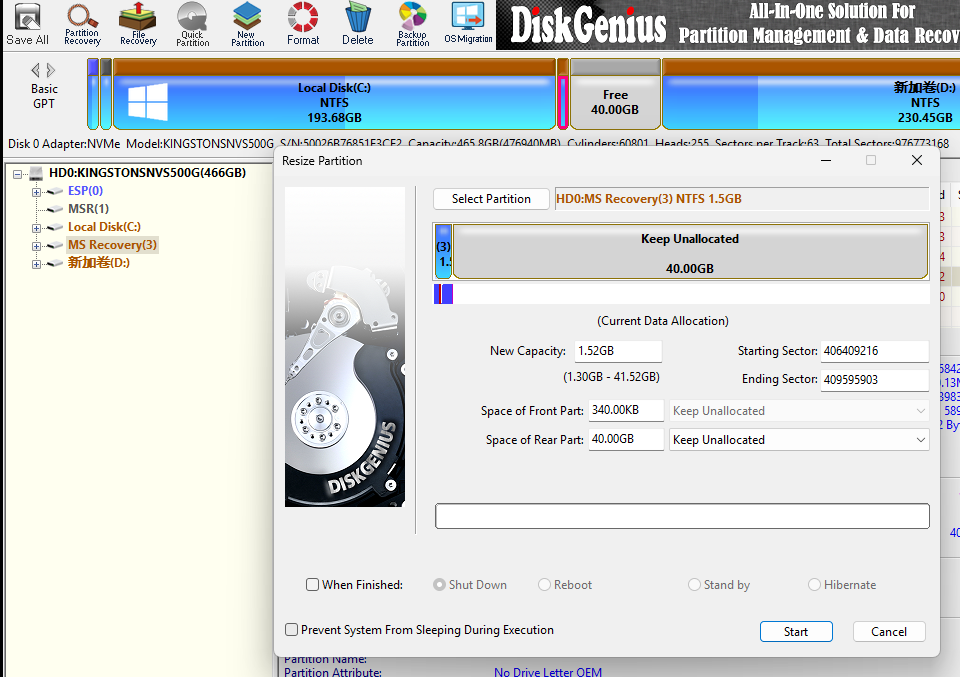Expand the Local Disk(C:) tree node
960x677 pixels.
coord(36,228)
